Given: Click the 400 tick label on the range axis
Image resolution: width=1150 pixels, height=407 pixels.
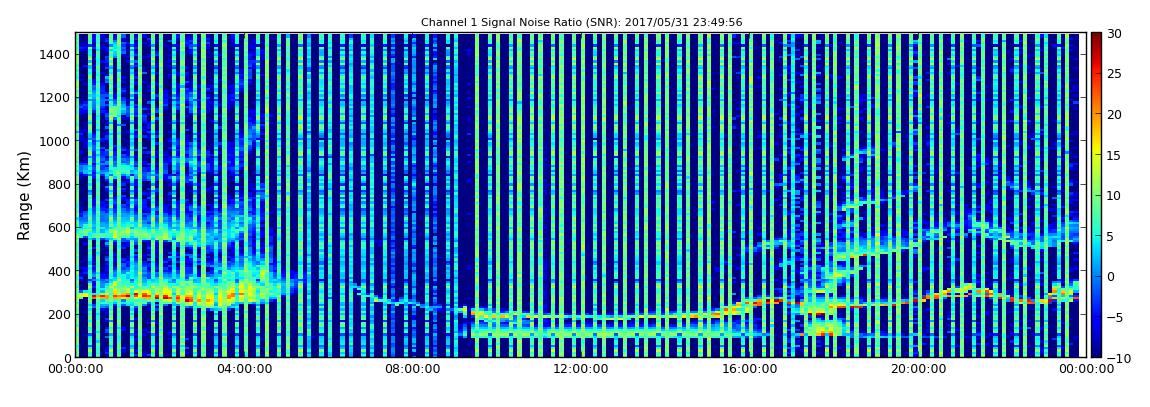Looking at the screenshot, I should [x=59, y=271].
